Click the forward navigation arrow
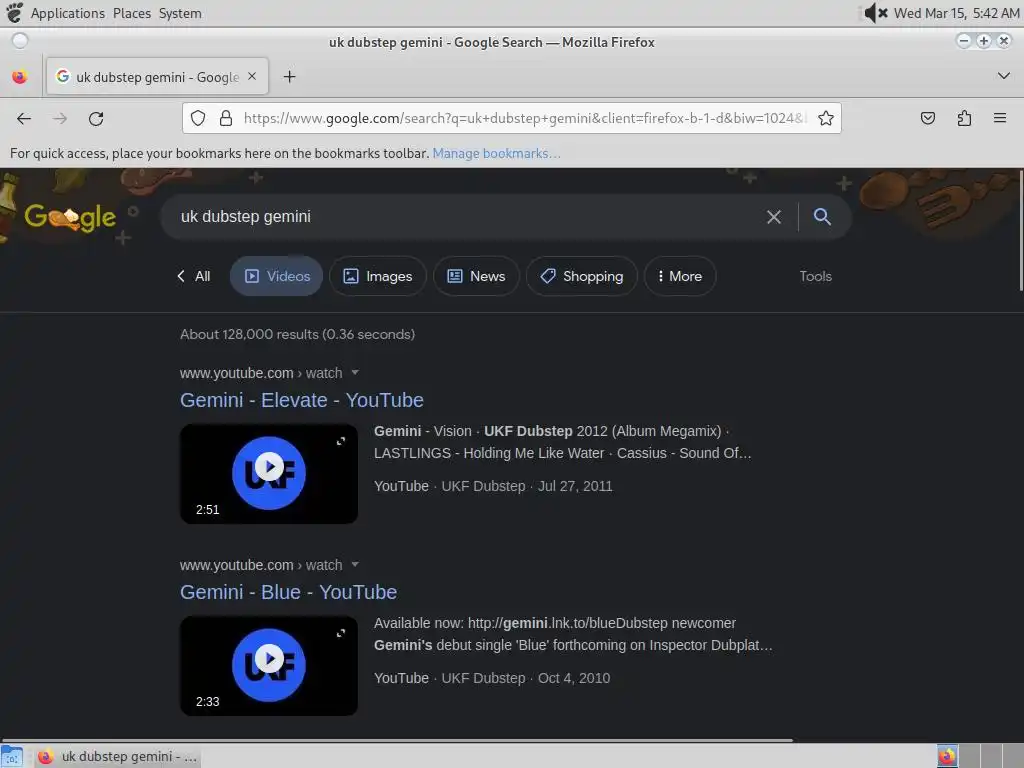The width and height of the screenshot is (1024, 768). [60, 118]
